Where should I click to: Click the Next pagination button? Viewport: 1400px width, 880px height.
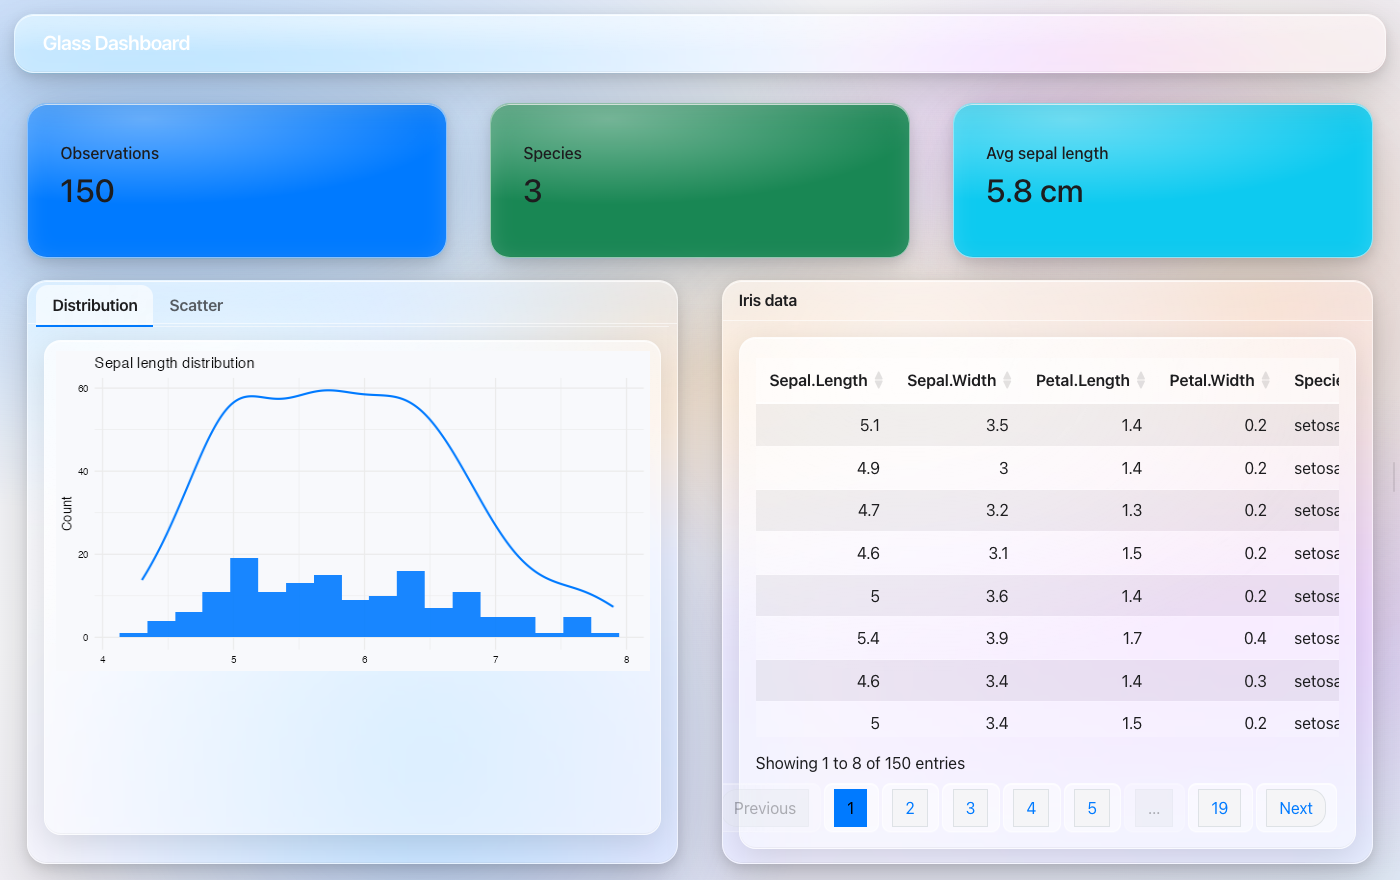pos(1296,808)
